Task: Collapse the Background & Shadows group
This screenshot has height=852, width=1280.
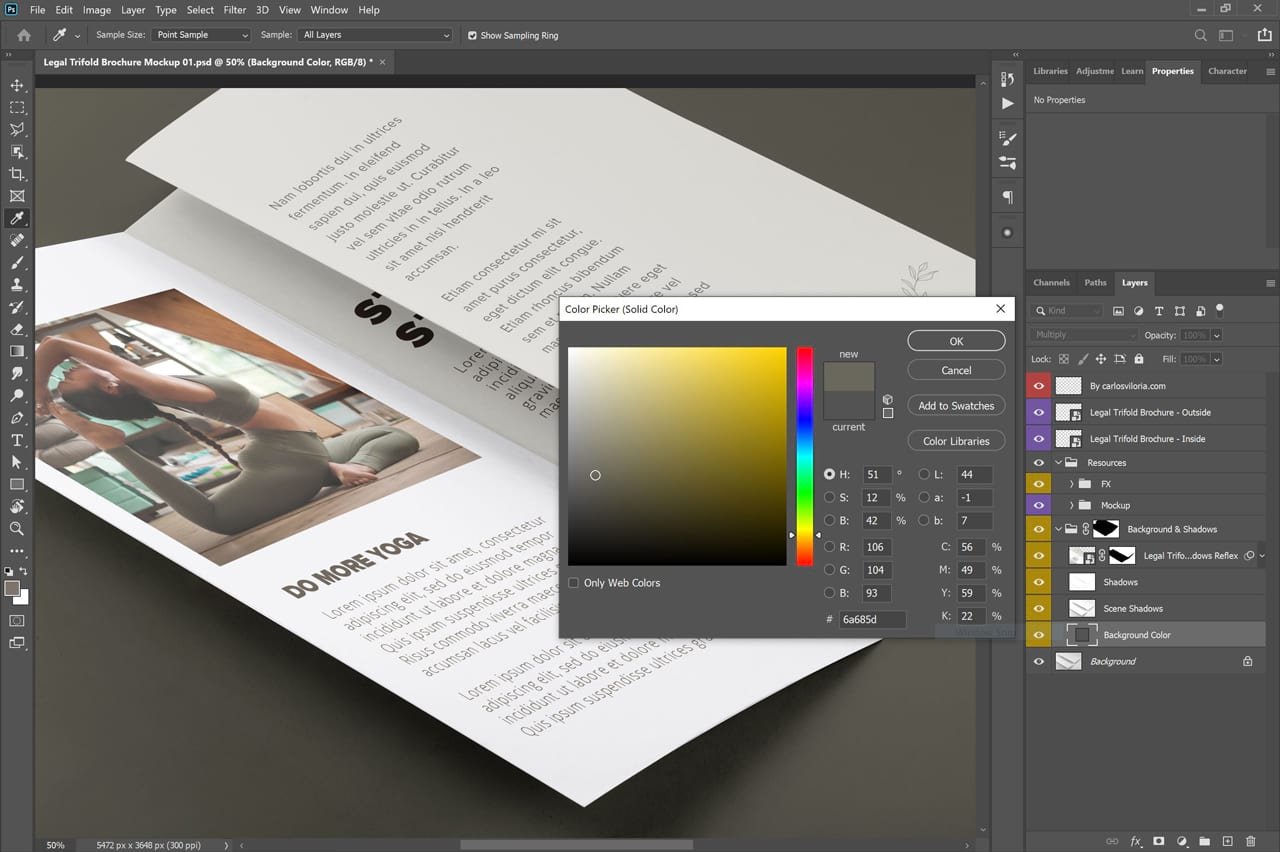Action: pos(1058,529)
